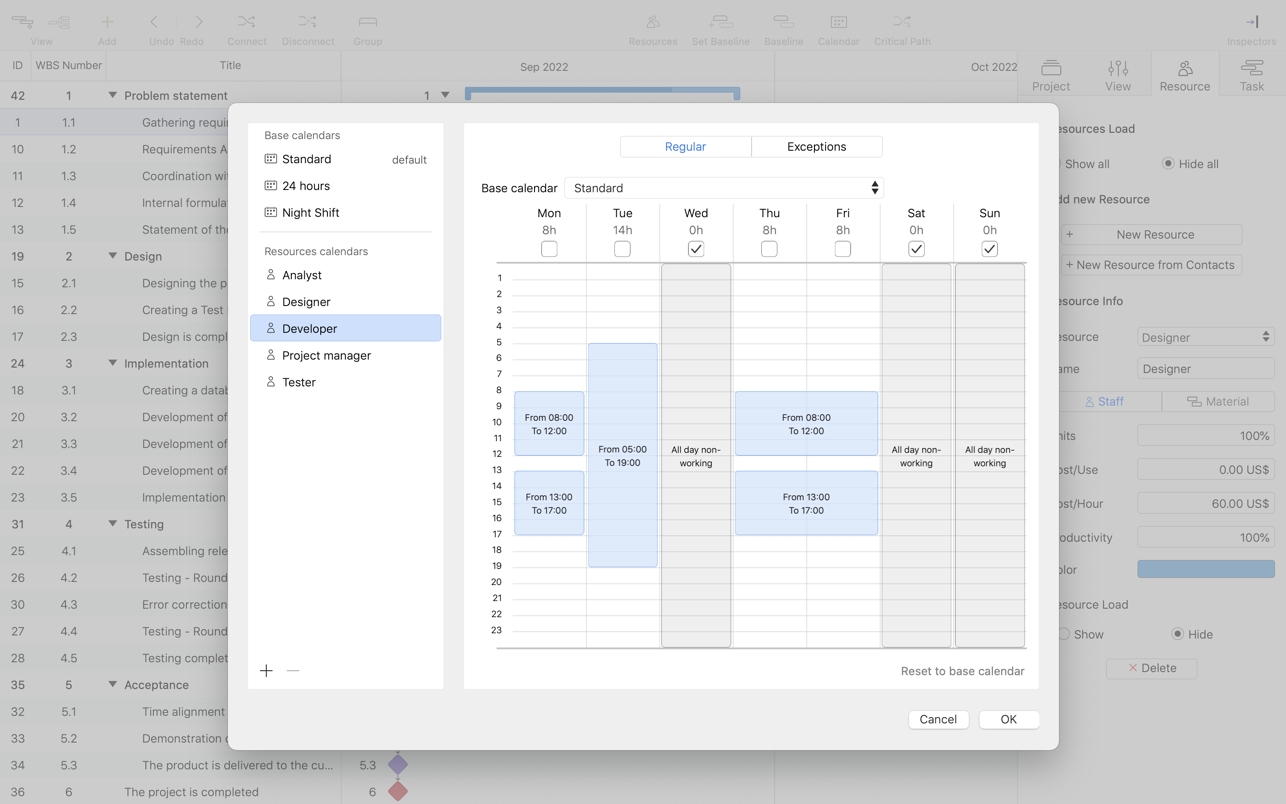Viewport: 1286px width, 804px height.
Task: Check the Tue non-working checkbox
Action: pos(622,249)
